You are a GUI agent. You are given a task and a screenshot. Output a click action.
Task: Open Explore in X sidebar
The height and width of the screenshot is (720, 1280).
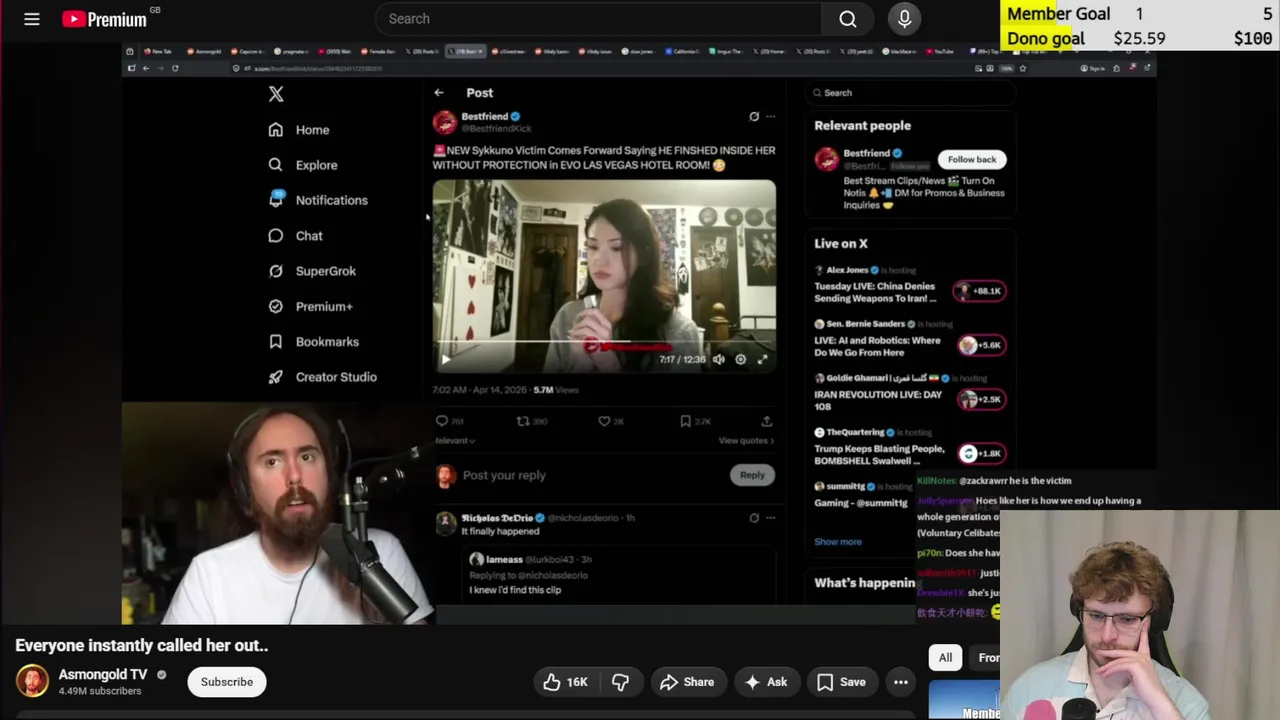coord(303,165)
